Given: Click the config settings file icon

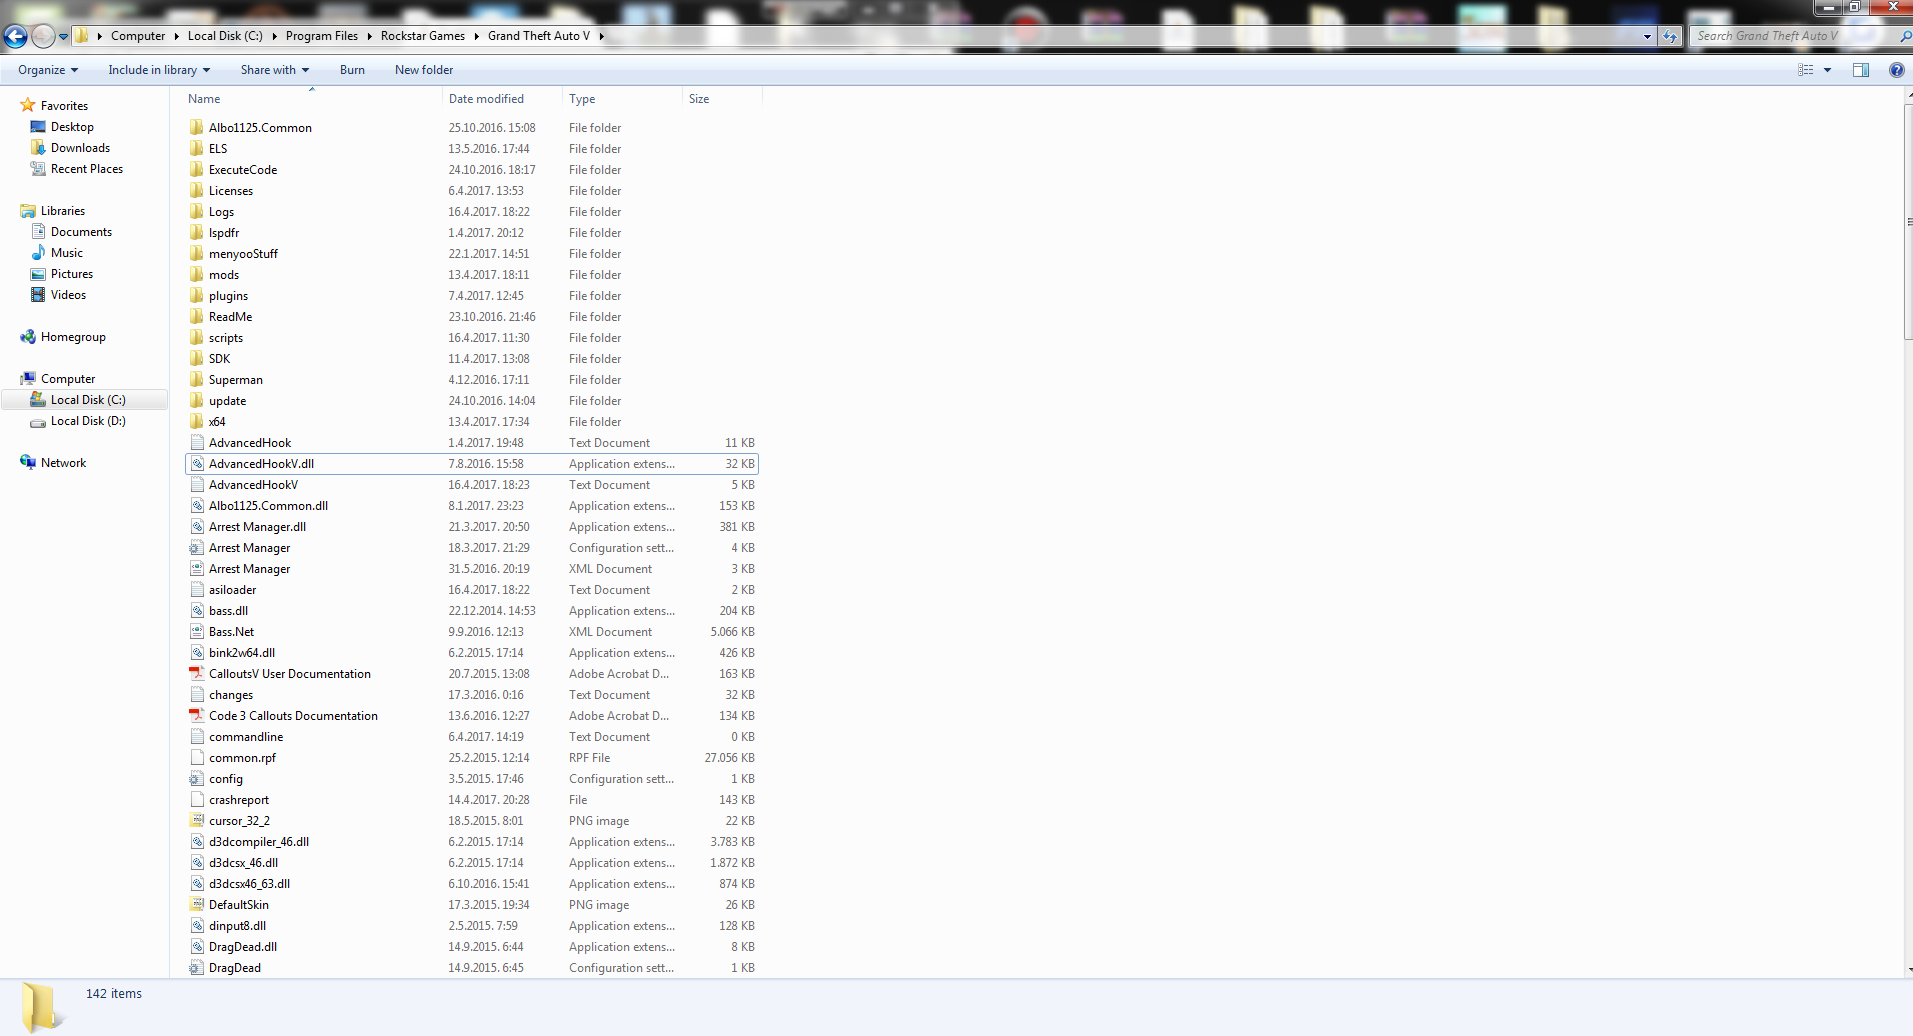Looking at the screenshot, I should [x=197, y=778].
